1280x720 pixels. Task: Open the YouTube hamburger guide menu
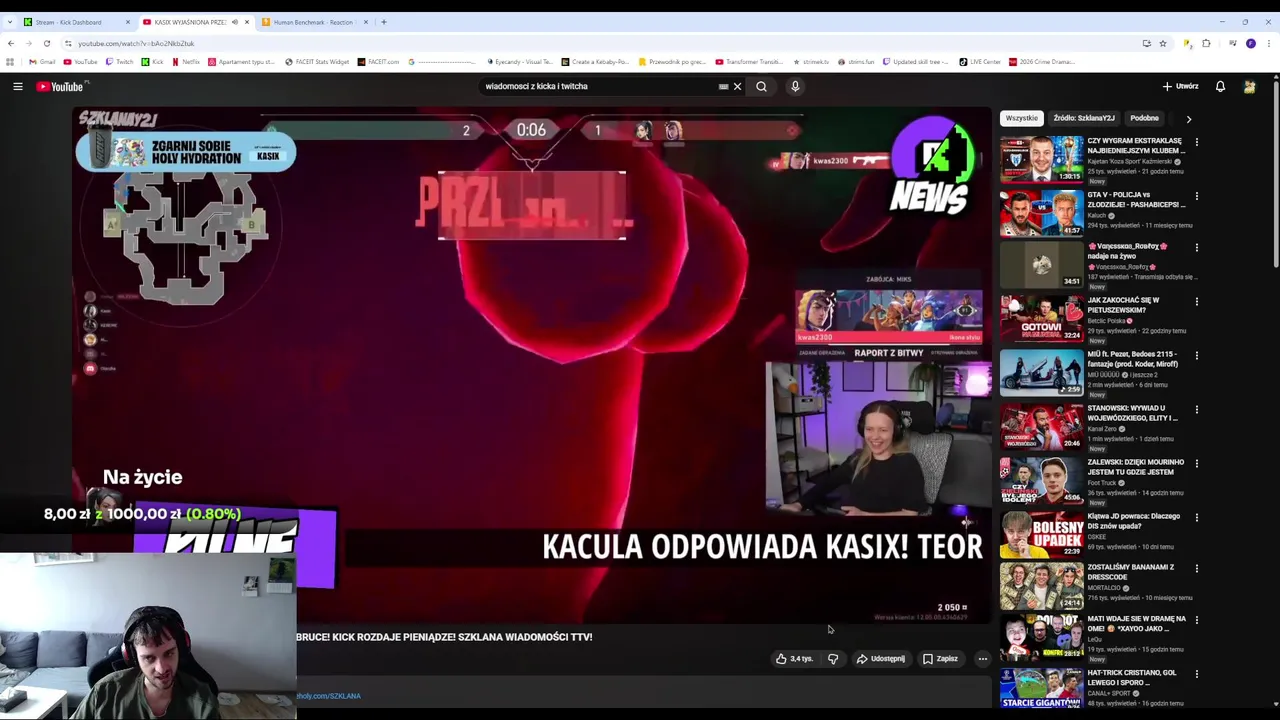coord(18,87)
